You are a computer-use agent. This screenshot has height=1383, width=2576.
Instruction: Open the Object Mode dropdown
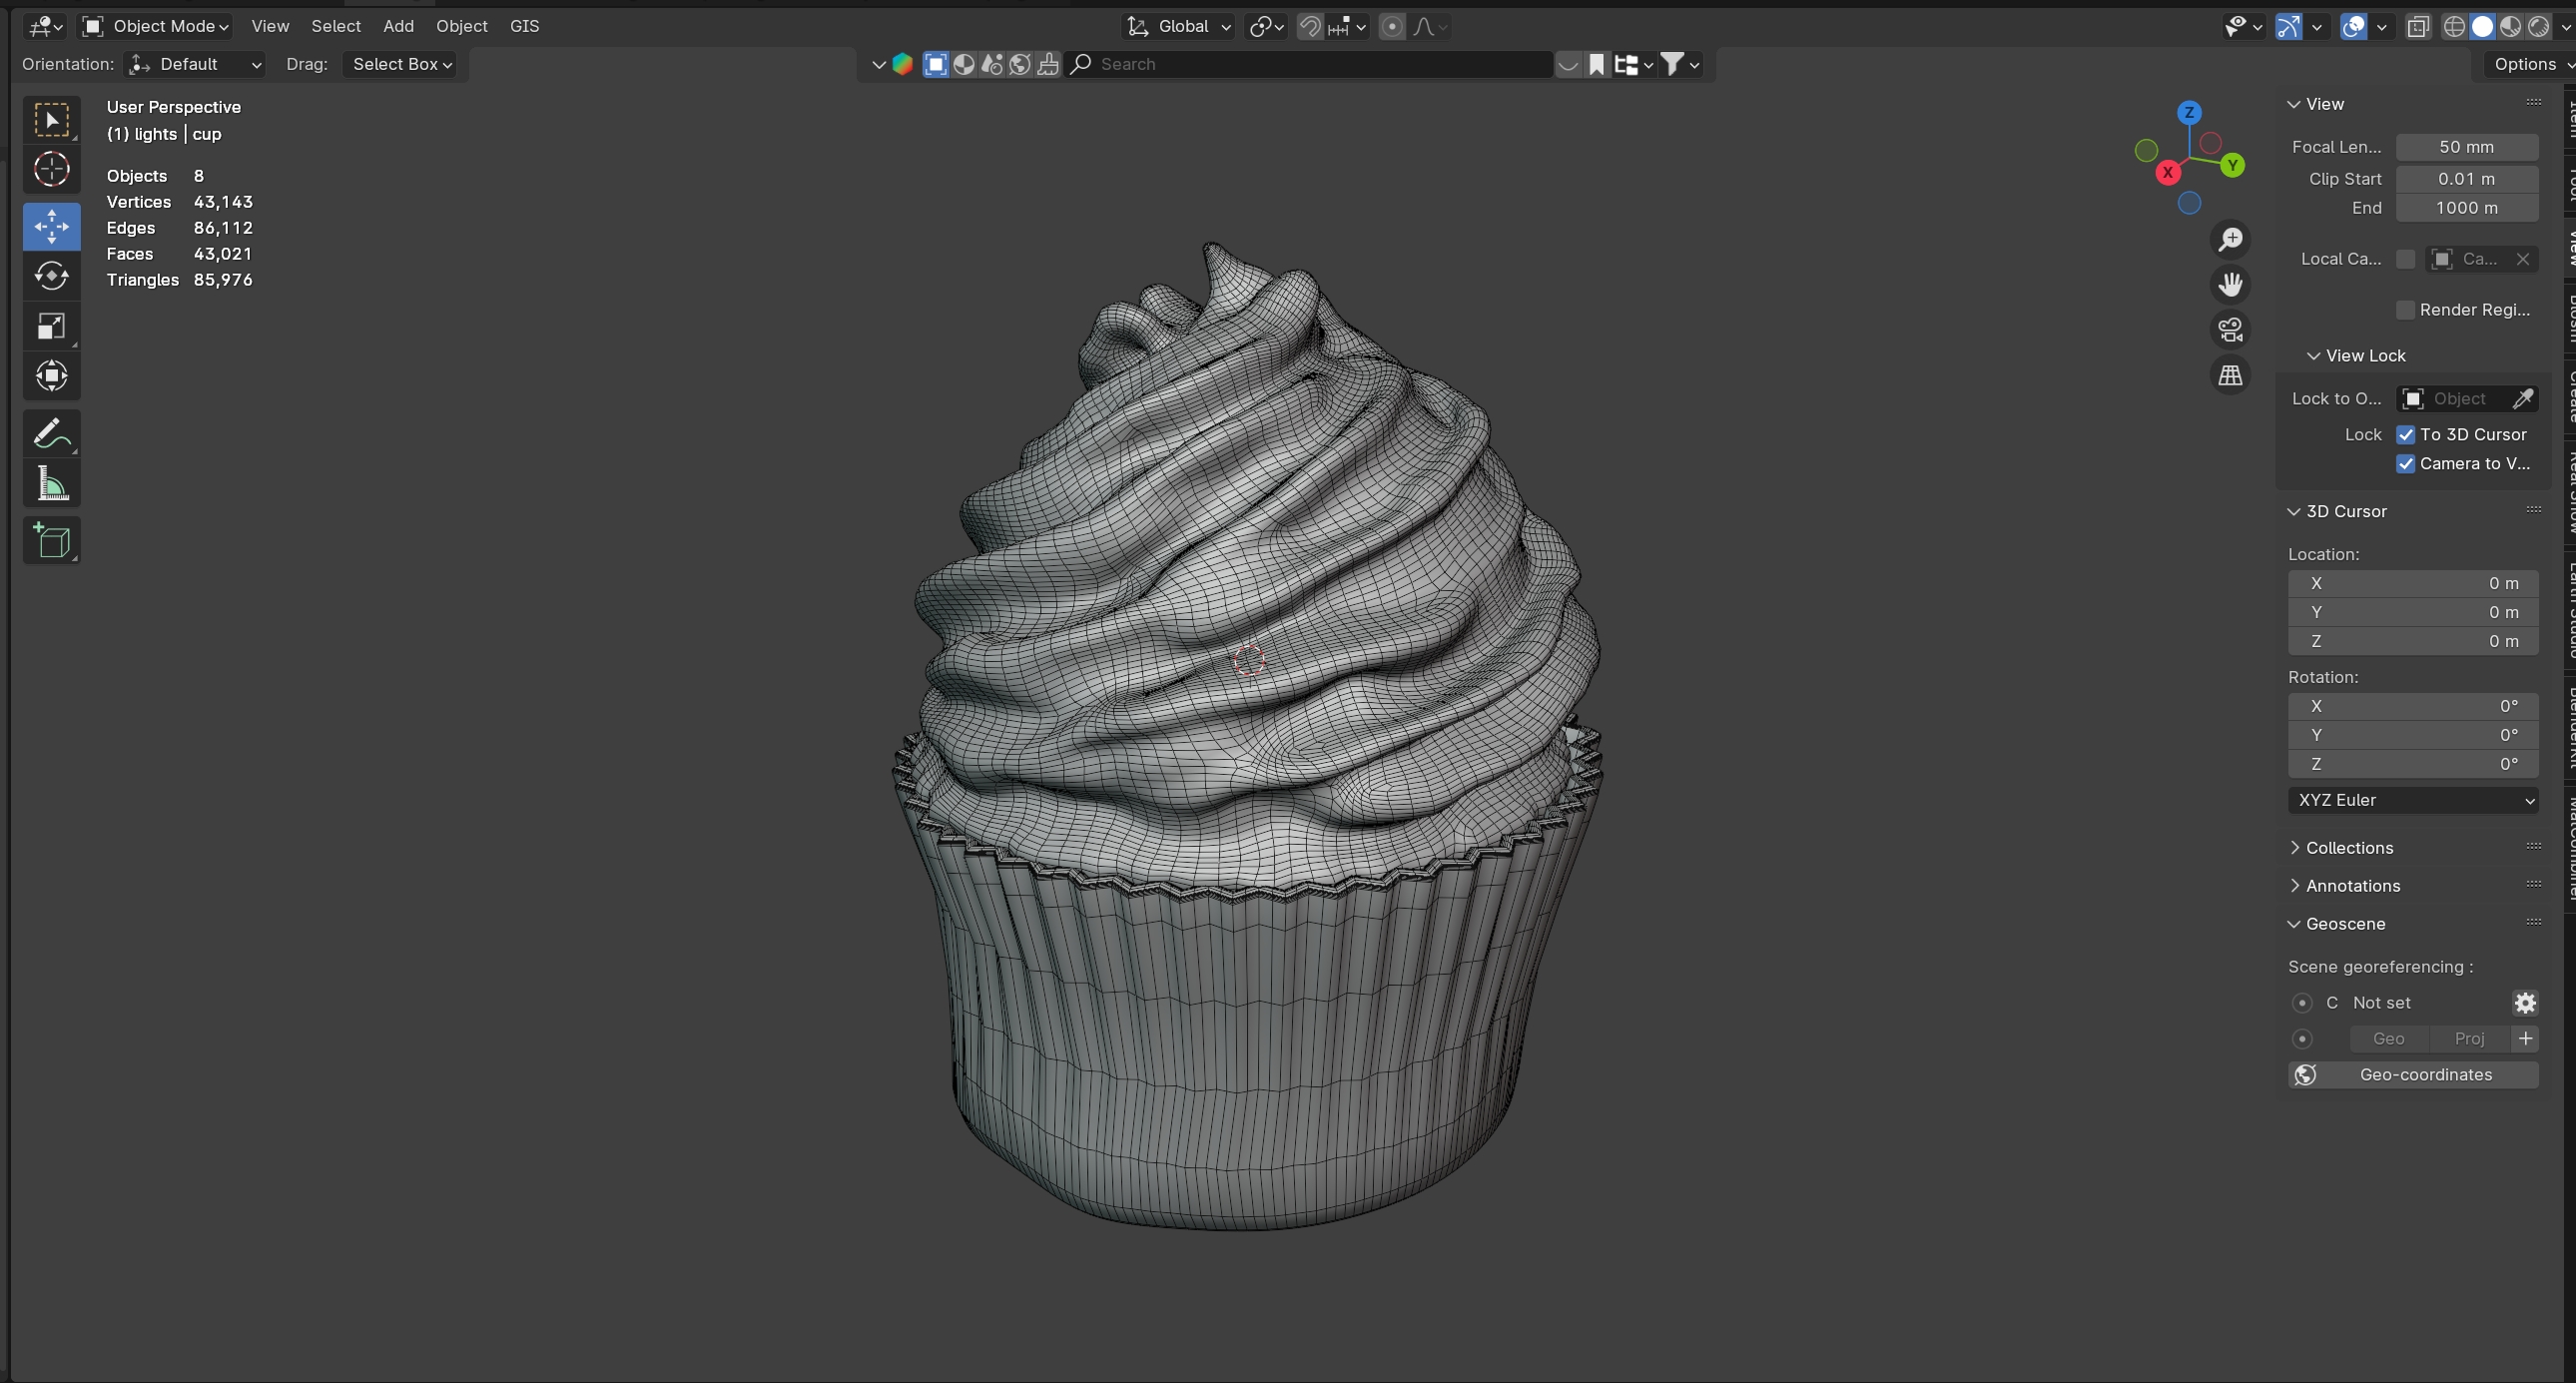[x=156, y=26]
